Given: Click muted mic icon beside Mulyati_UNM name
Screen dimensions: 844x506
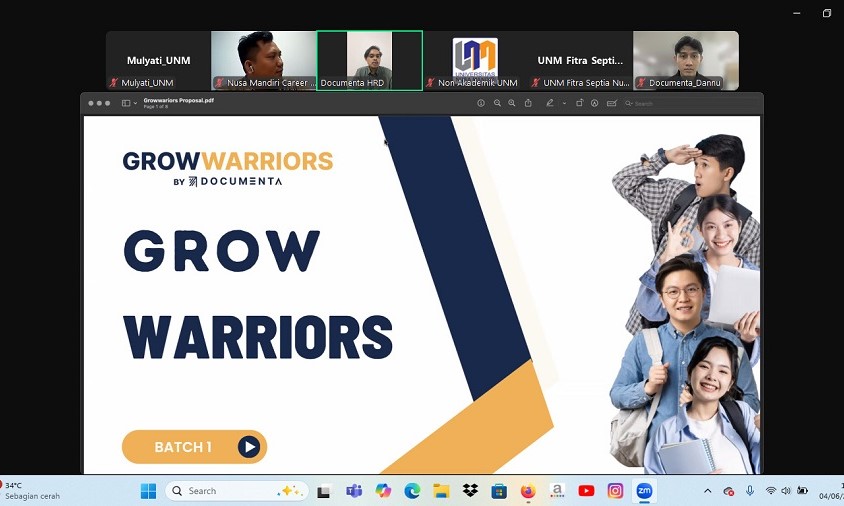Looking at the screenshot, I should click(x=114, y=82).
